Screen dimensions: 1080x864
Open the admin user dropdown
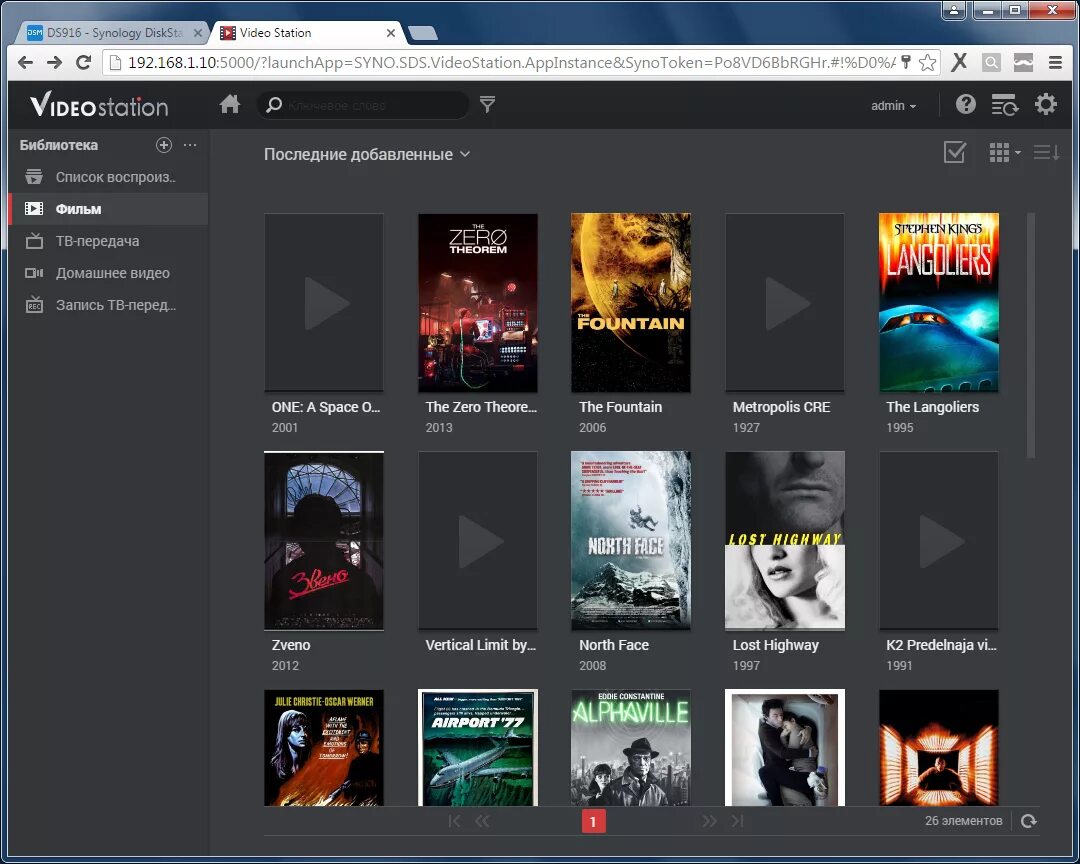(x=893, y=105)
